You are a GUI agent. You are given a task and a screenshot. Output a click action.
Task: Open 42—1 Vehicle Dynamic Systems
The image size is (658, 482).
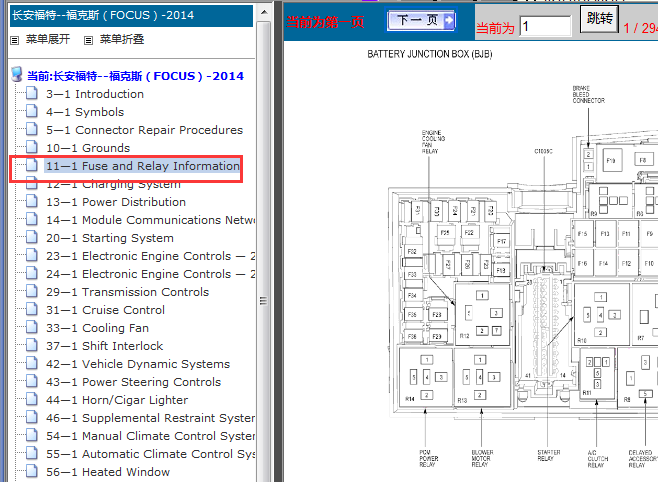138,365
